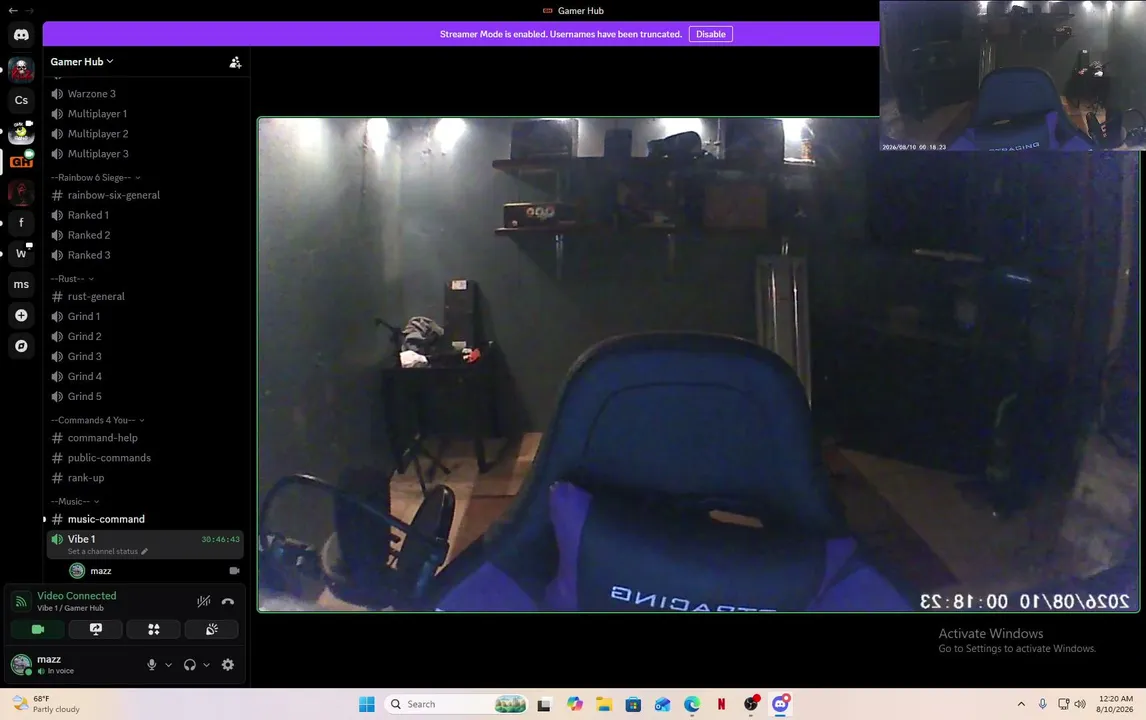Collapse the Commands 4 You category
The height and width of the screenshot is (720, 1146).
(x=98, y=420)
